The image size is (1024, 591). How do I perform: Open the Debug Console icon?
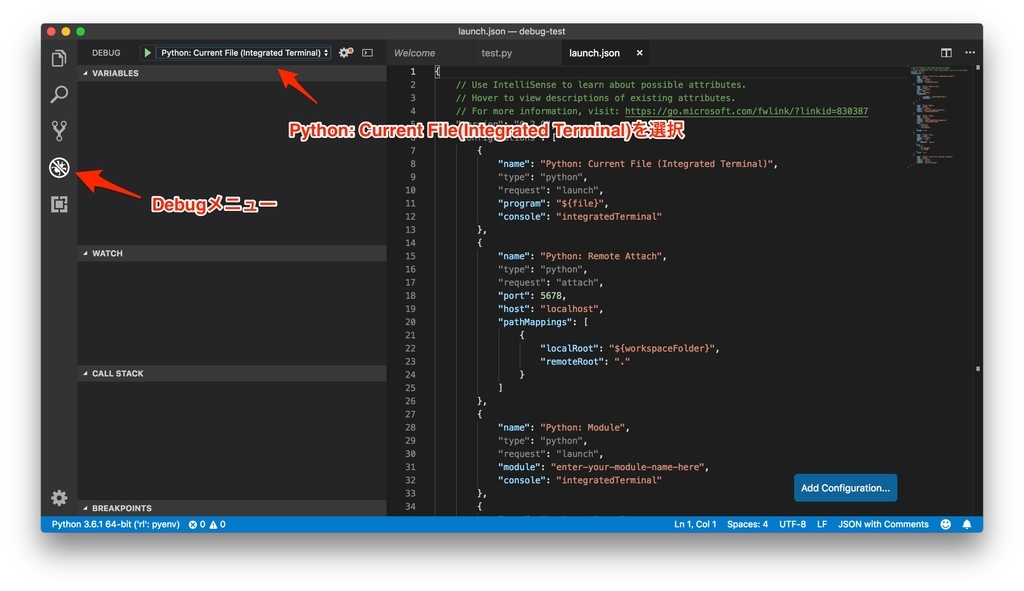pyautogui.click(x=368, y=53)
